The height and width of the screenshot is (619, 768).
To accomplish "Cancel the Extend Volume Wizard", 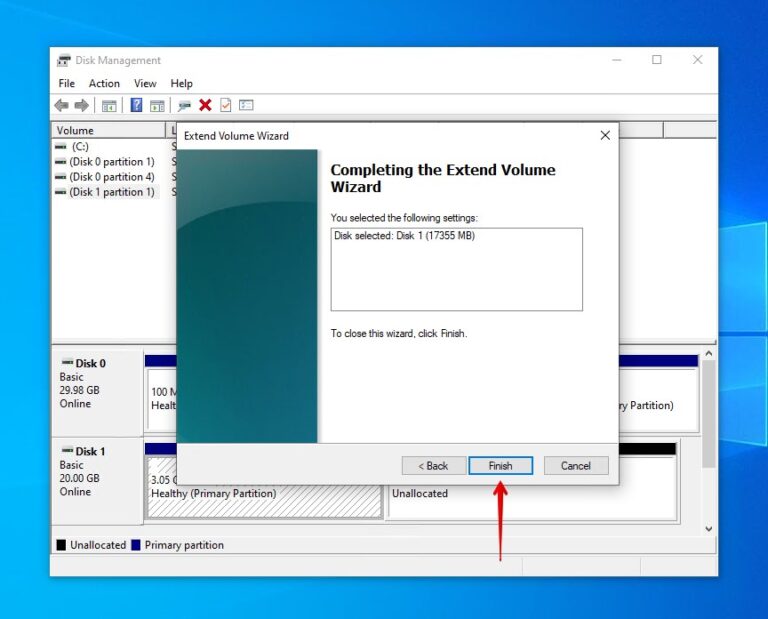I will pyautogui.click(x=576, y=466).
